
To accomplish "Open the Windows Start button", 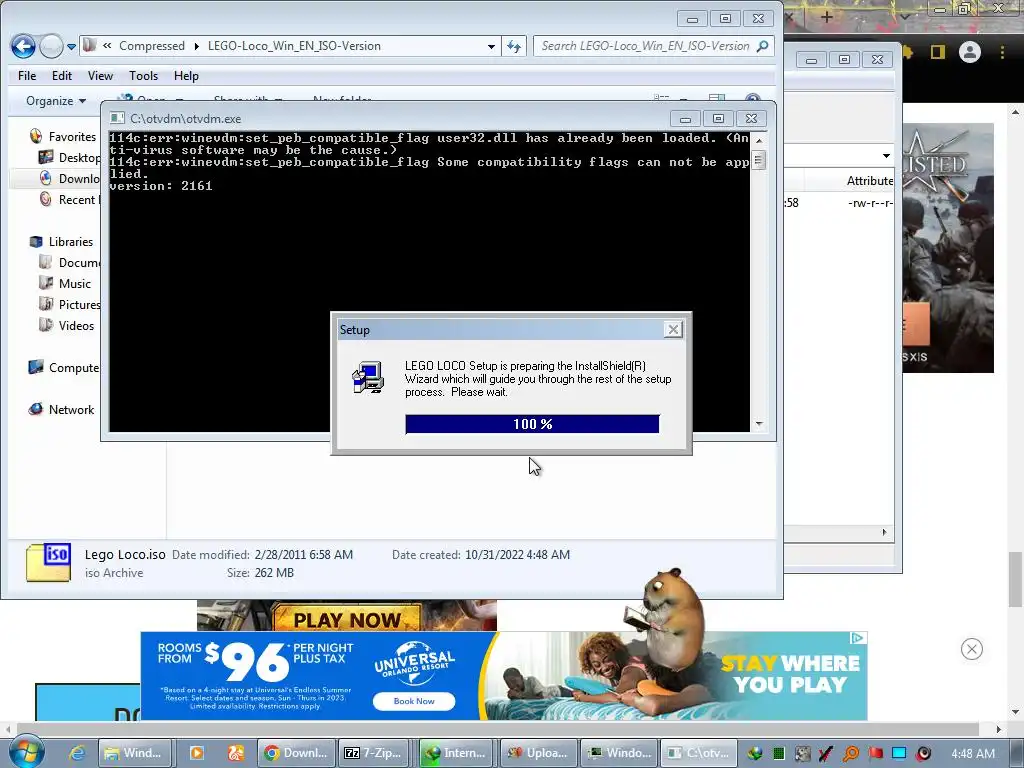I will (x=27, y=751).
